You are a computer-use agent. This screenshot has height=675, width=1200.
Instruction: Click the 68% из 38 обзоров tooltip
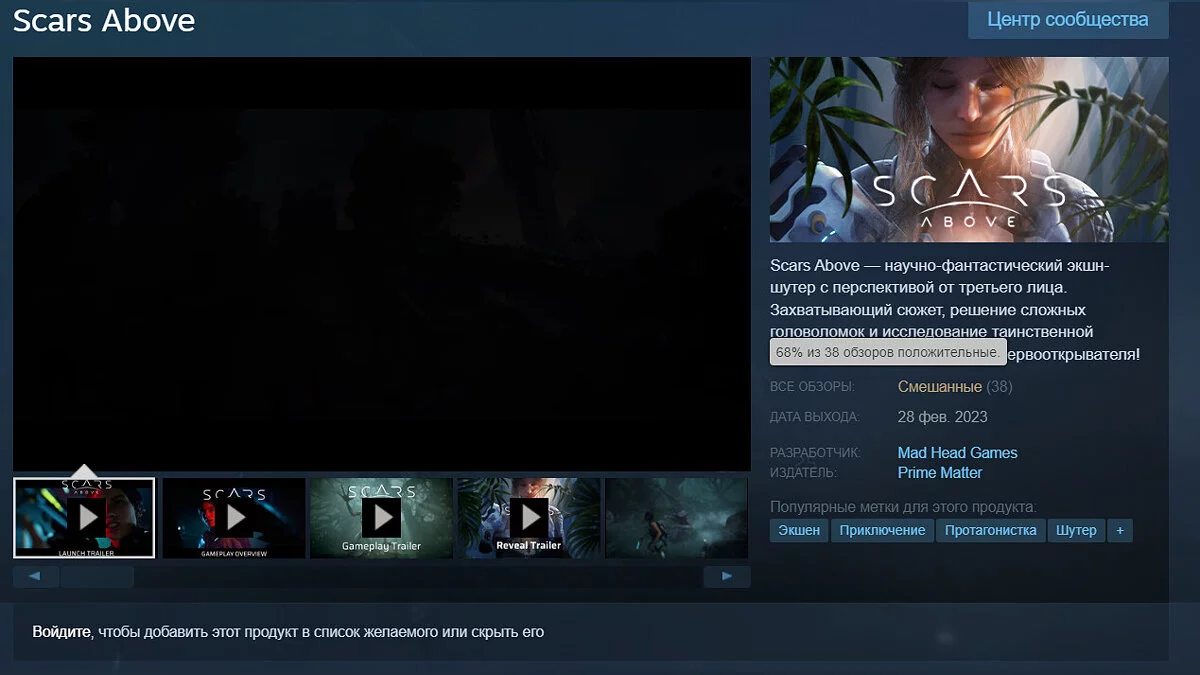tap(888, 353)
